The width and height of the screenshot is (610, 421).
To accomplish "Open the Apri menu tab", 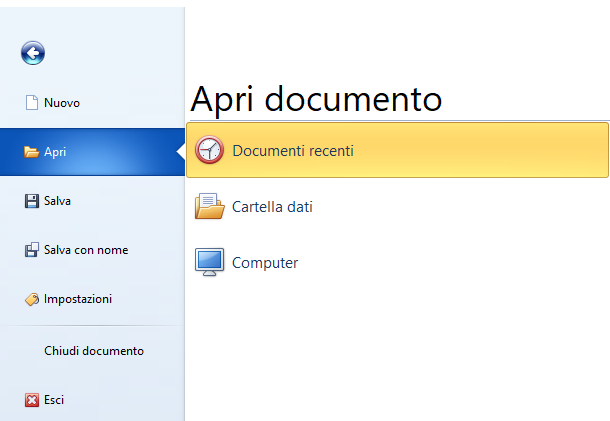I will 56,152.
